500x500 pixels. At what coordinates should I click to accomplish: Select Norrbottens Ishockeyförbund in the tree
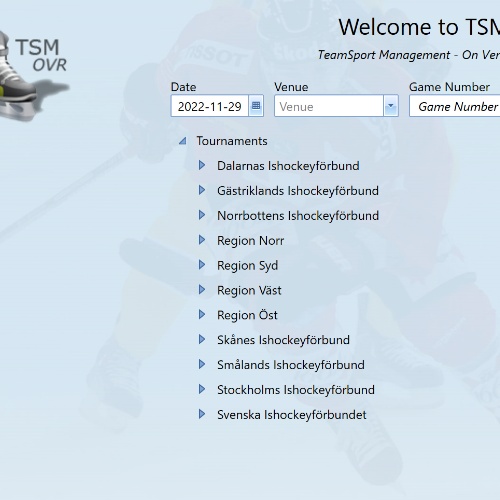(x=298, y=216)
